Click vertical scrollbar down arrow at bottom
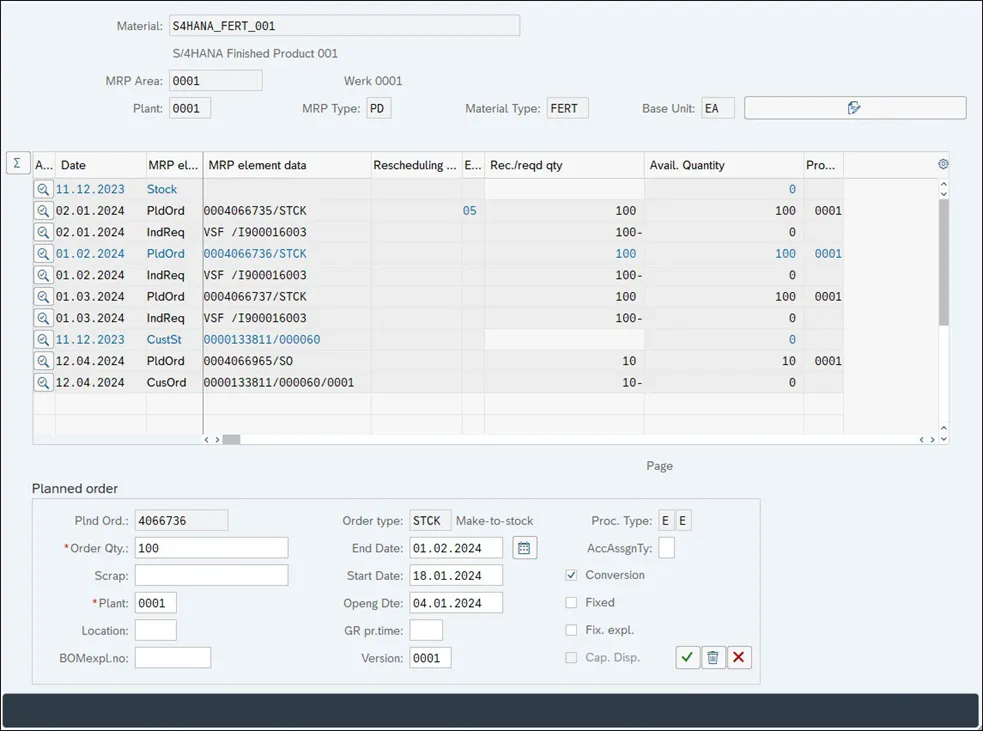The width and height of the screenshot is (983, 731). point(944,439)
